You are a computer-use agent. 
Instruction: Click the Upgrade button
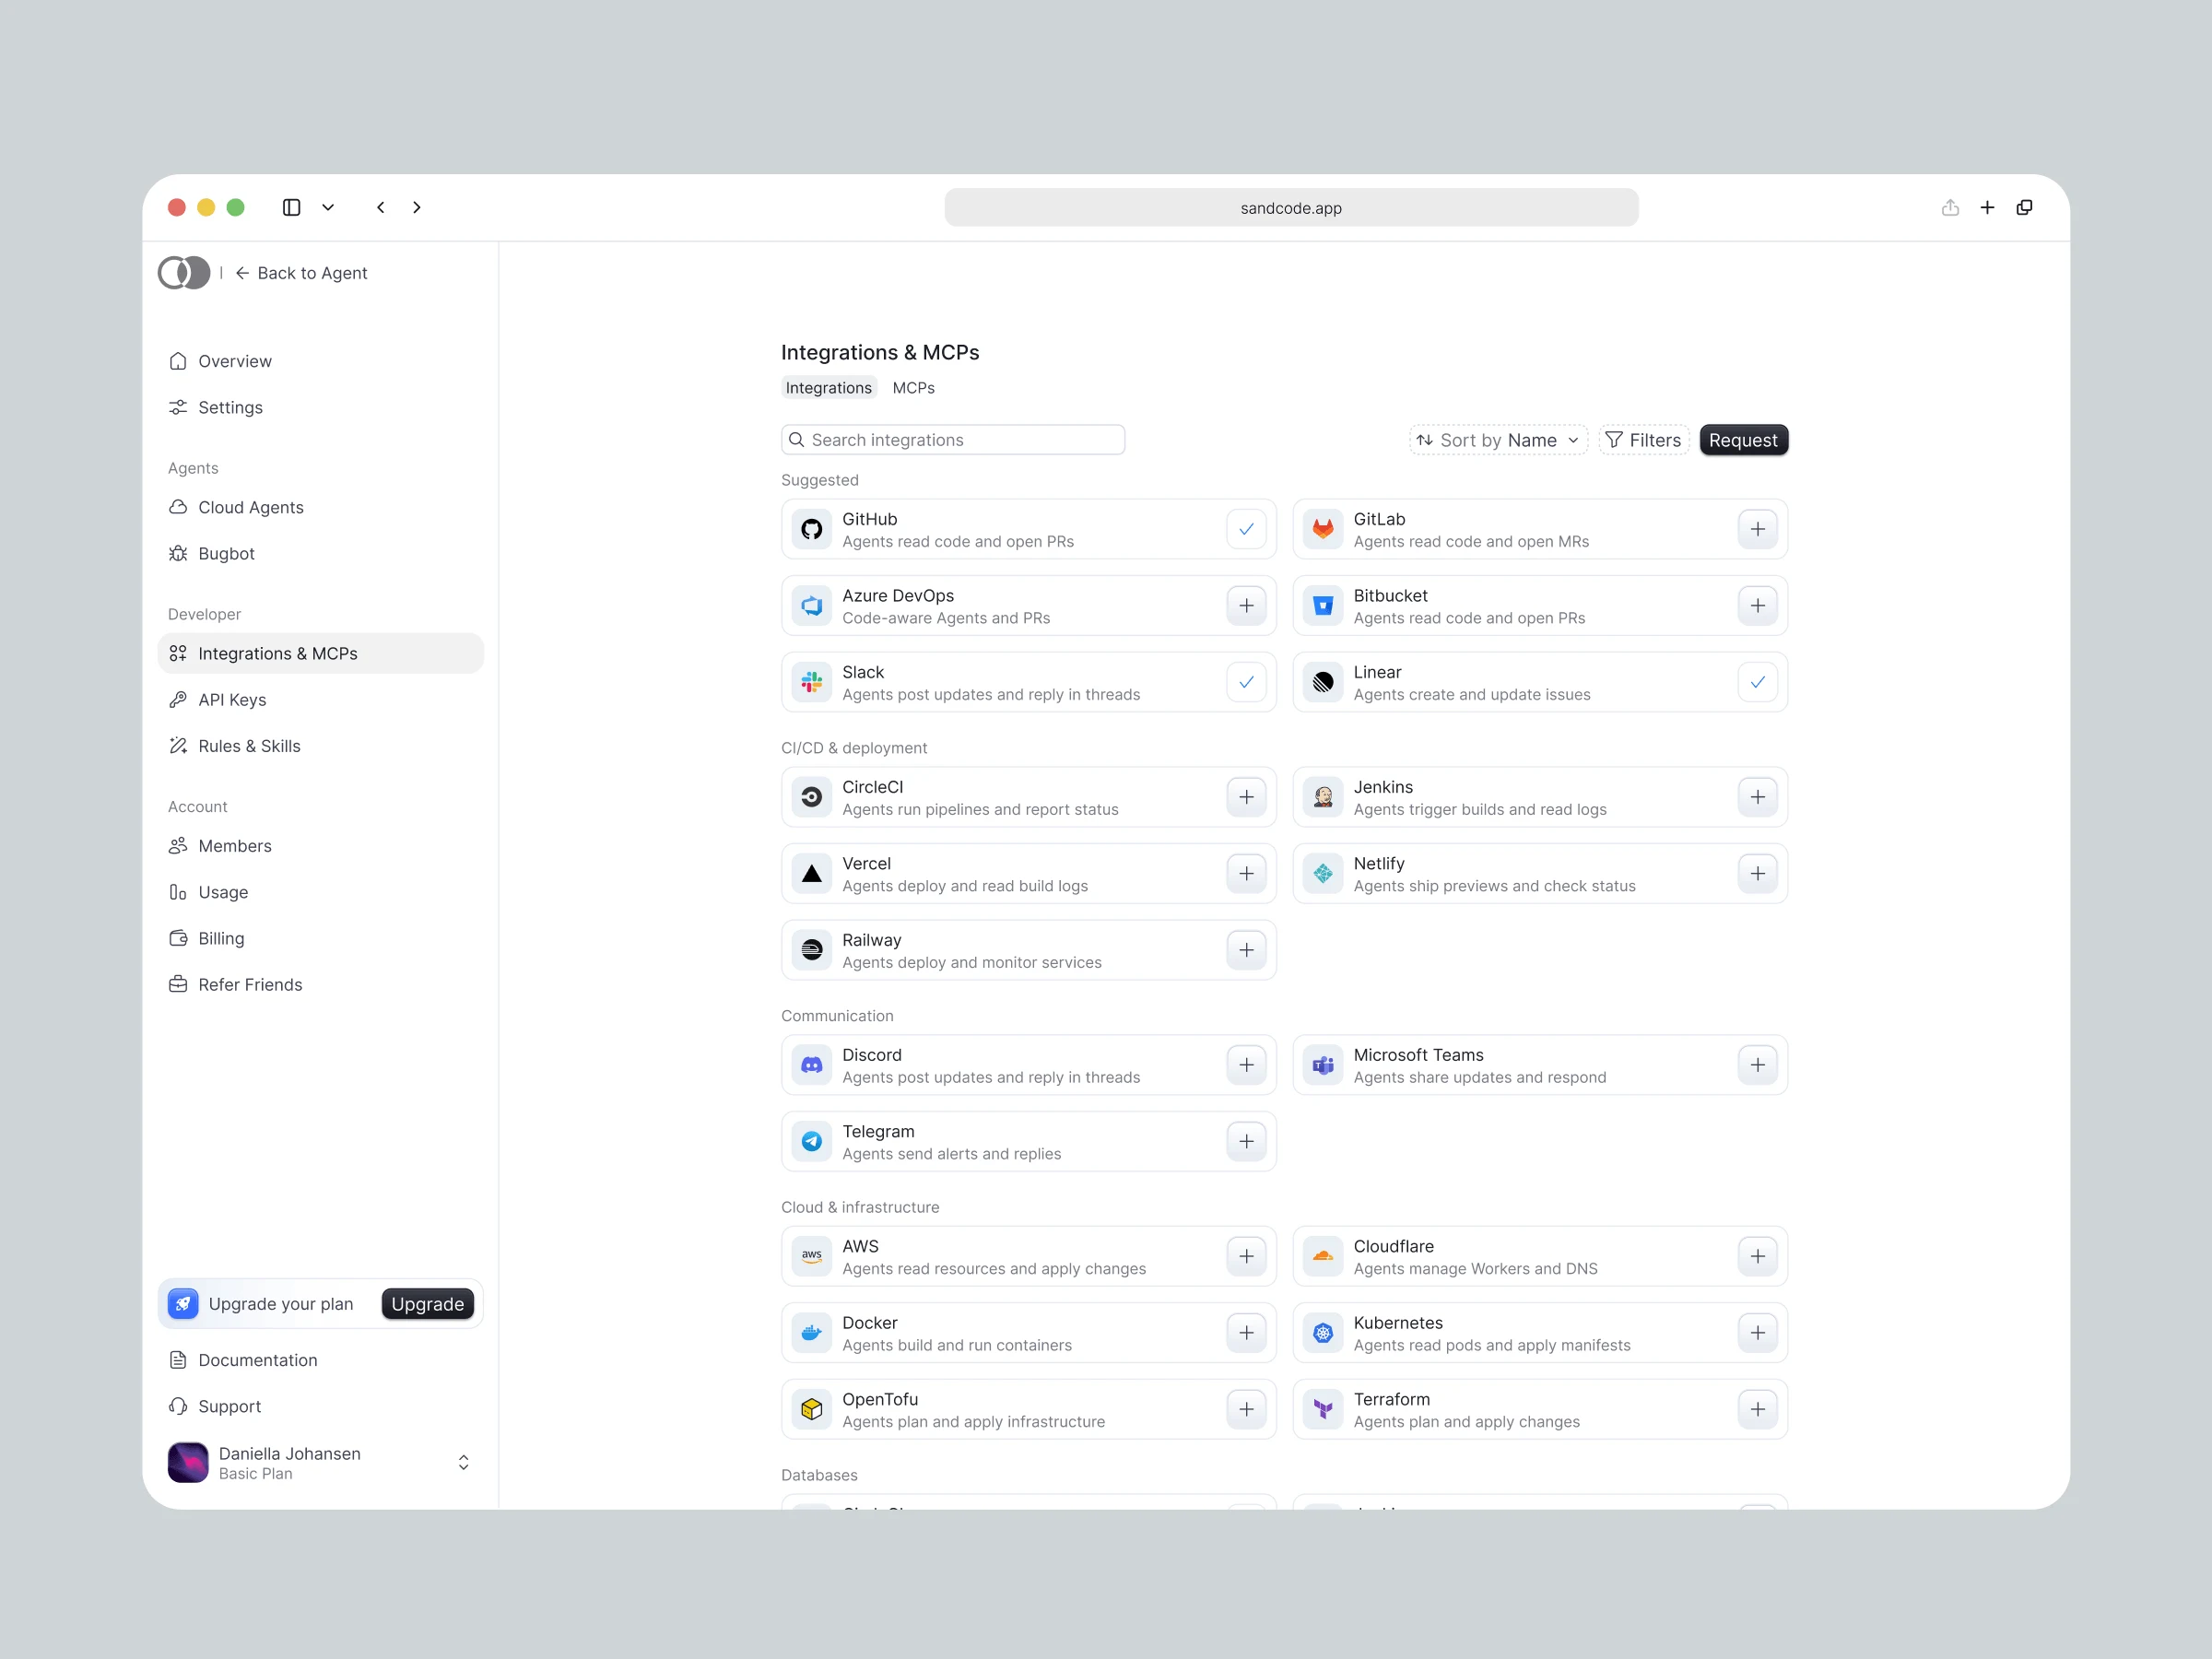[427, 1304]
